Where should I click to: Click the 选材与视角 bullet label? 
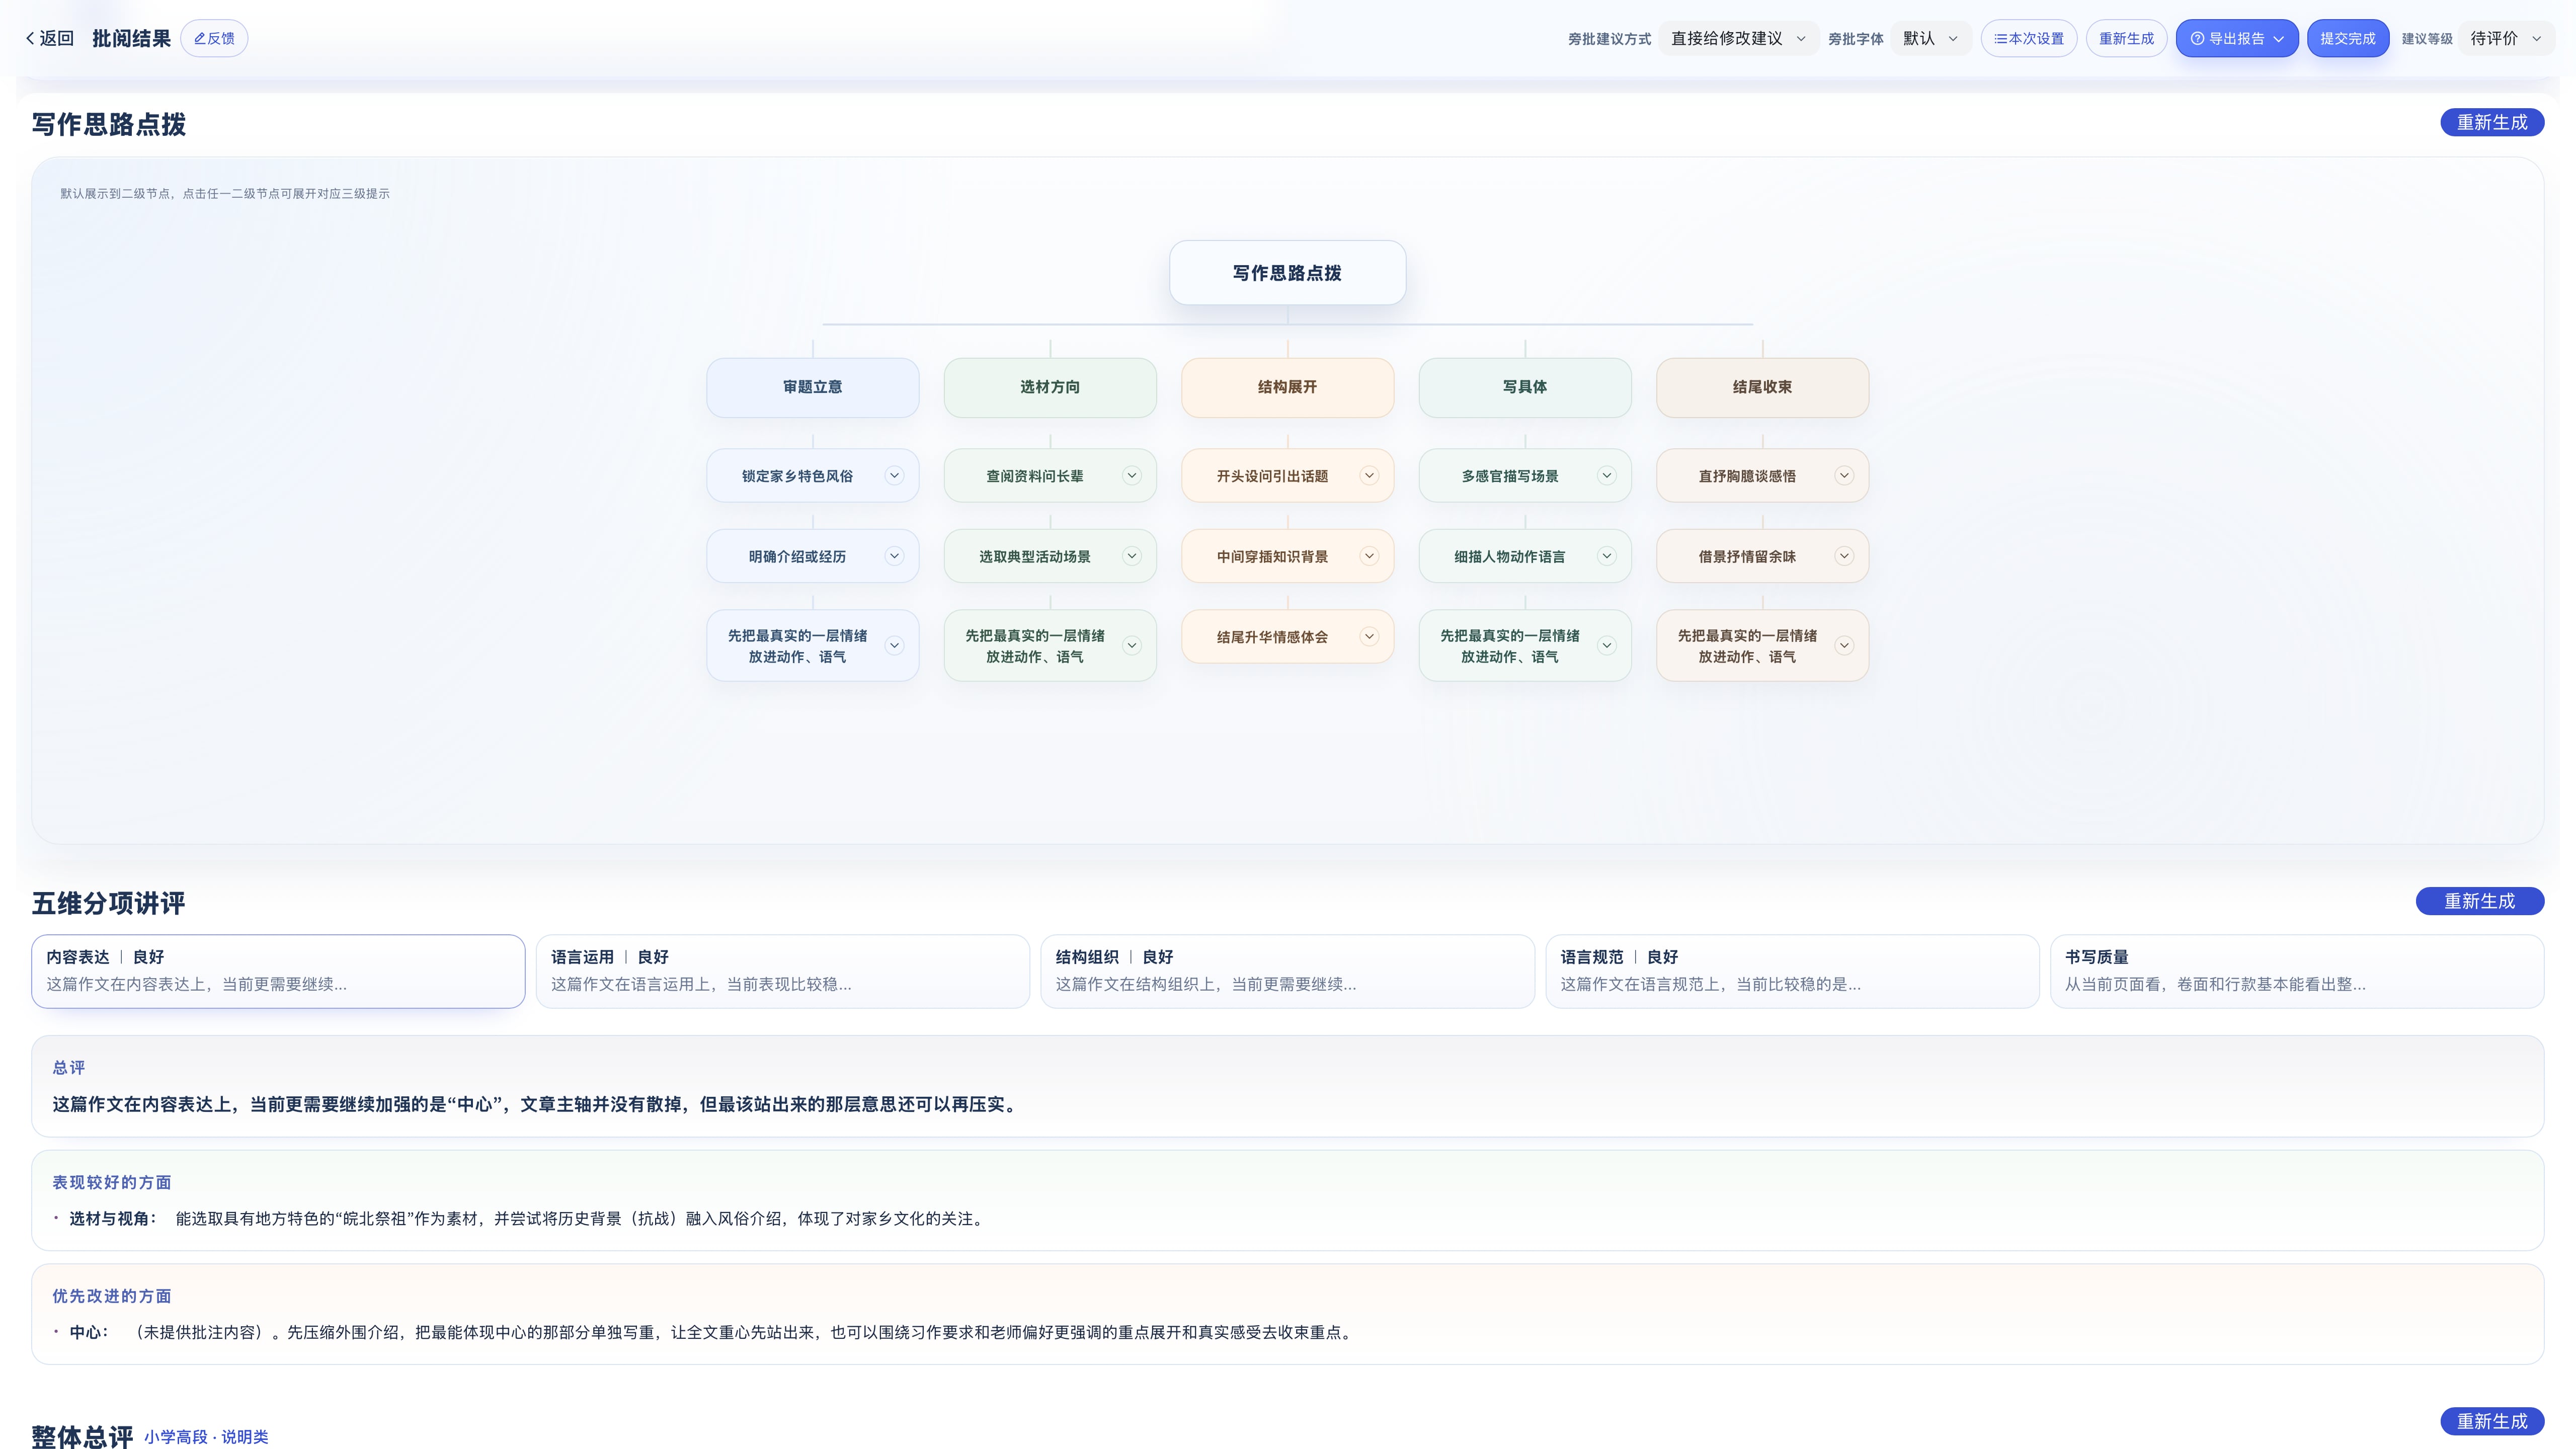(113, 1219)
